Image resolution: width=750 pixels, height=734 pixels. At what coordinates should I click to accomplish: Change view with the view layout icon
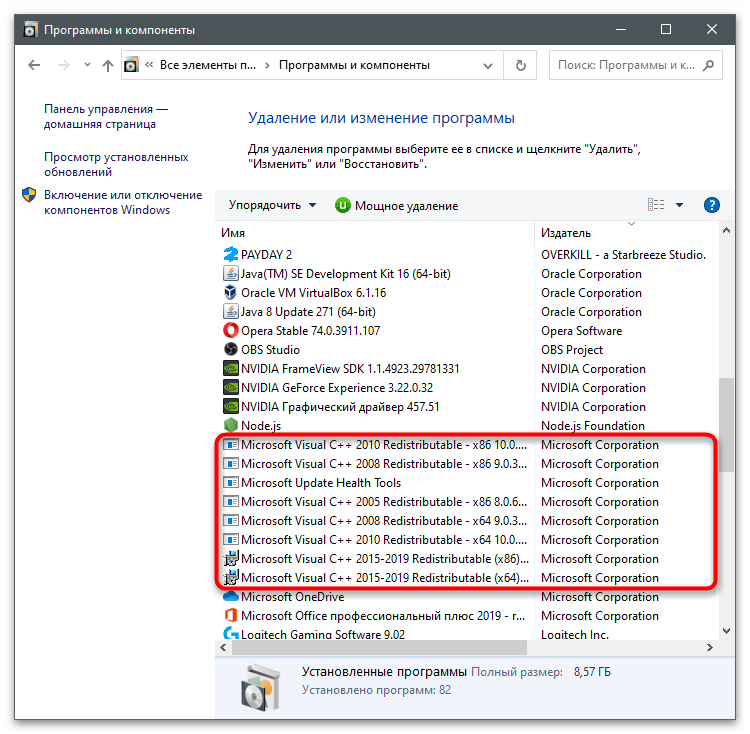[x=656, y=205]
